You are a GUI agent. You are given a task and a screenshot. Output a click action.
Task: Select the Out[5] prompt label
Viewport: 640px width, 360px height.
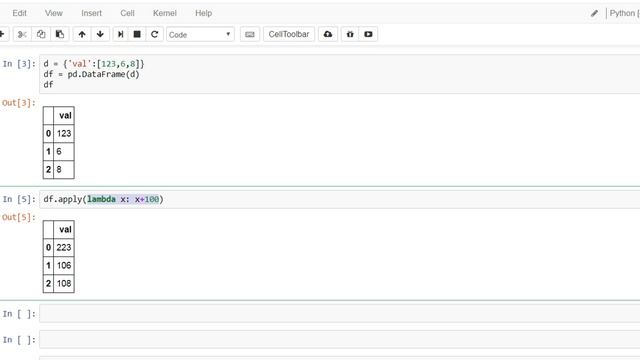point(19,217)
